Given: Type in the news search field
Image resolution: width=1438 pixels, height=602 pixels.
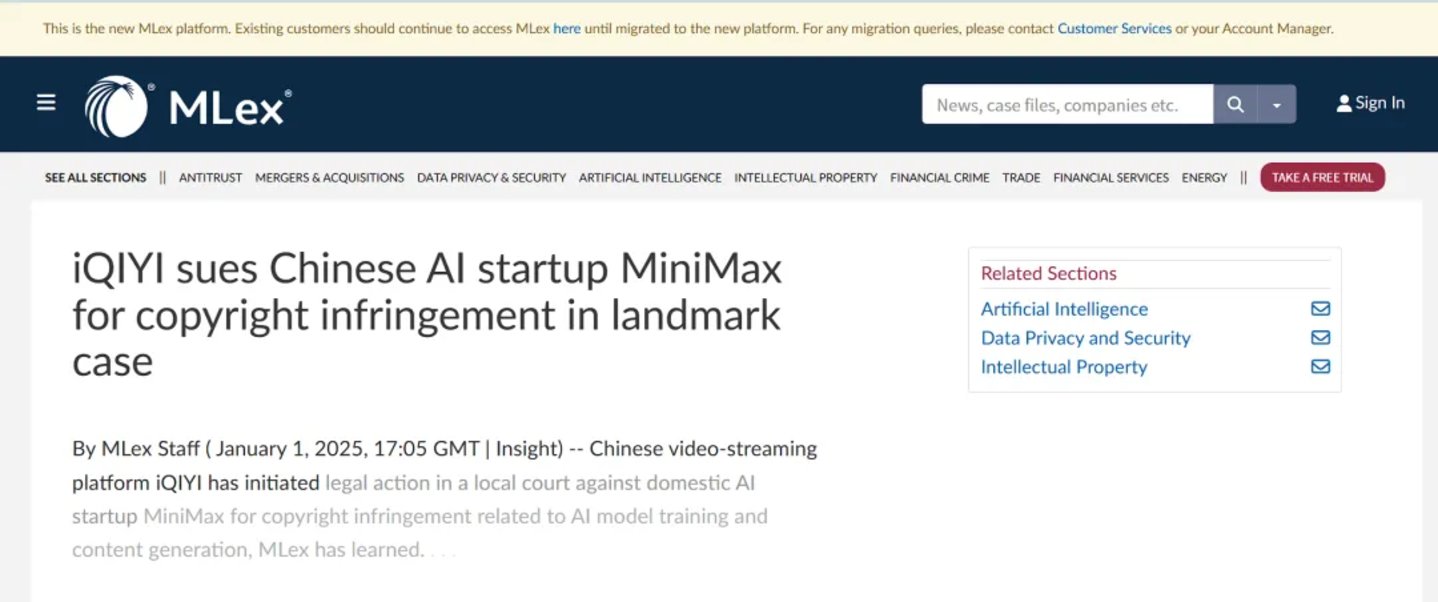Looking at the screenshot, I should (x=1067, y=104).
